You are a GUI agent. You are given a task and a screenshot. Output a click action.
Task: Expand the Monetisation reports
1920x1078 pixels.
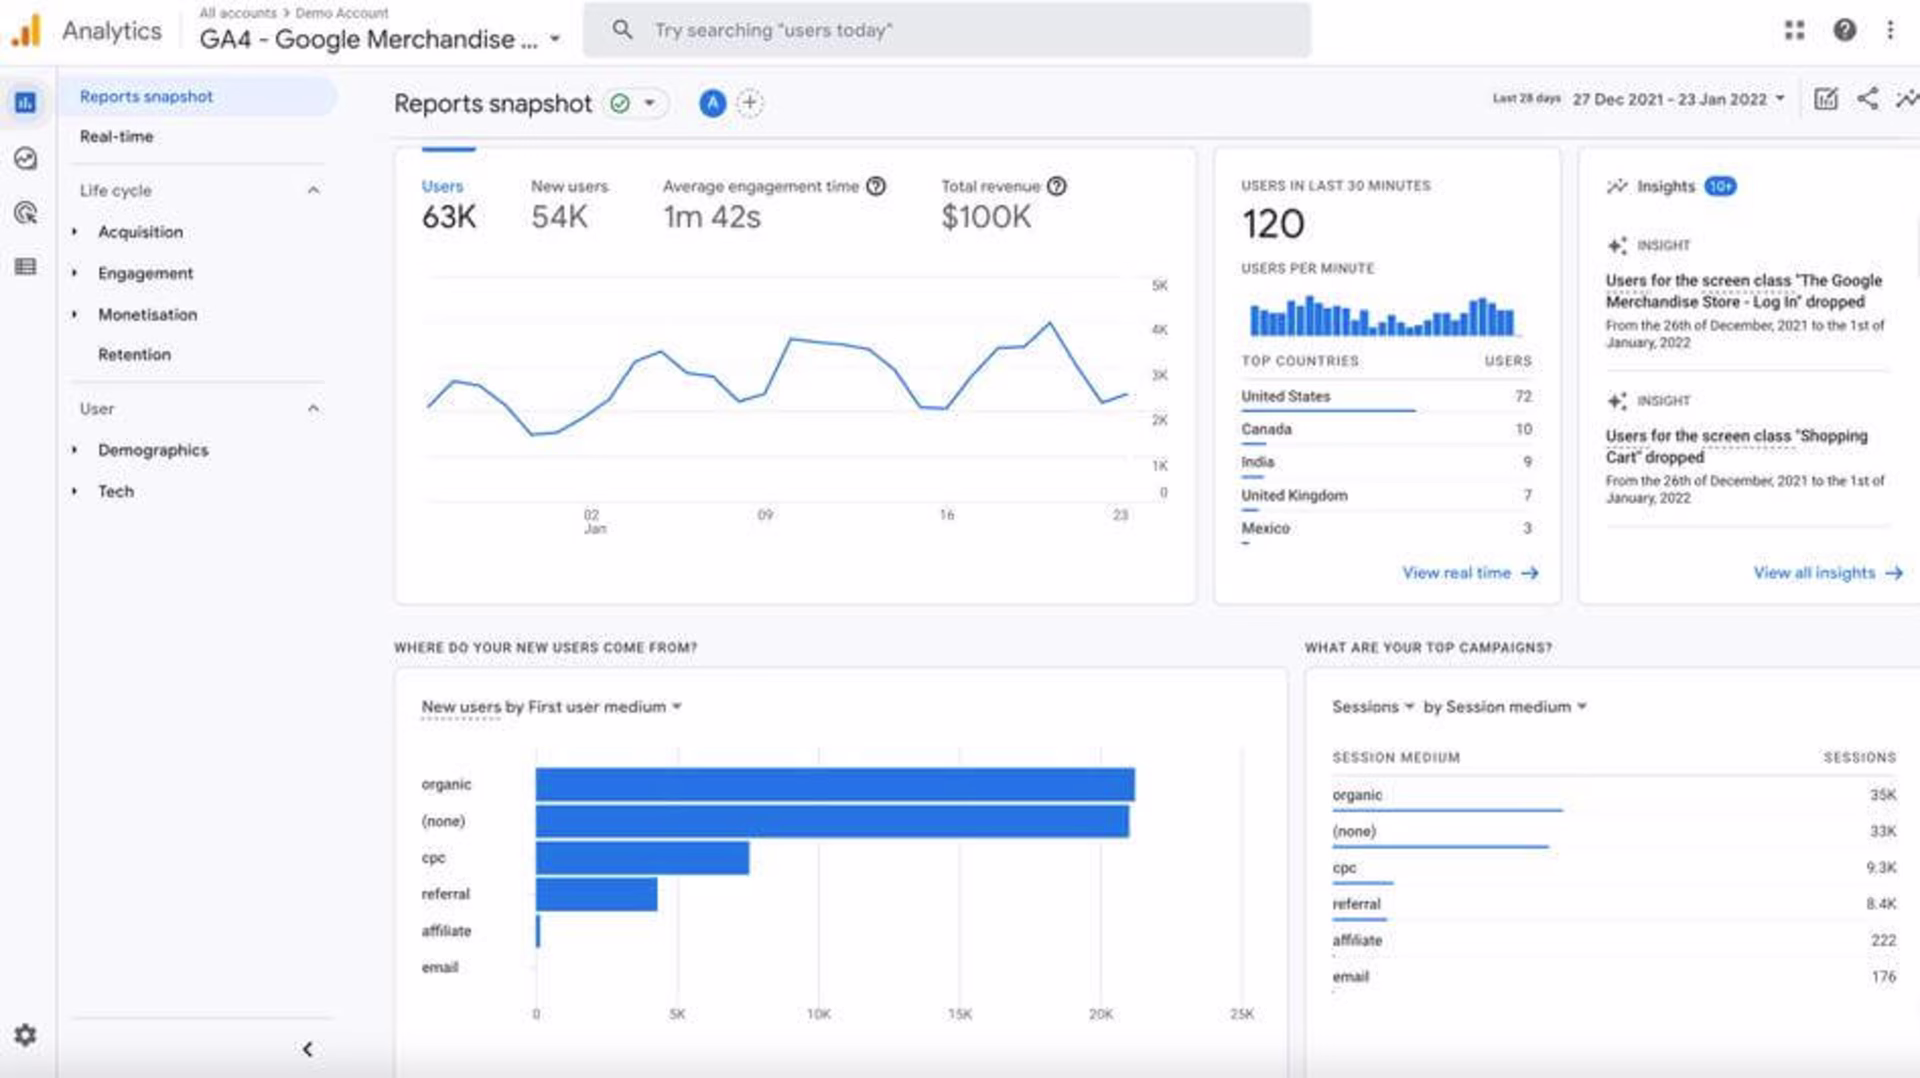coord(75,315)
